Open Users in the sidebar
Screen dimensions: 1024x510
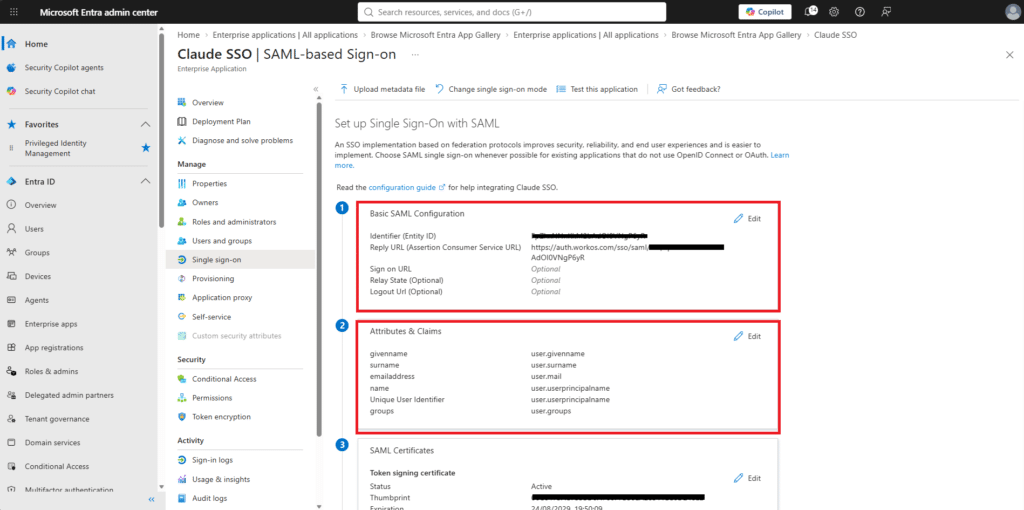click(34, 229)
